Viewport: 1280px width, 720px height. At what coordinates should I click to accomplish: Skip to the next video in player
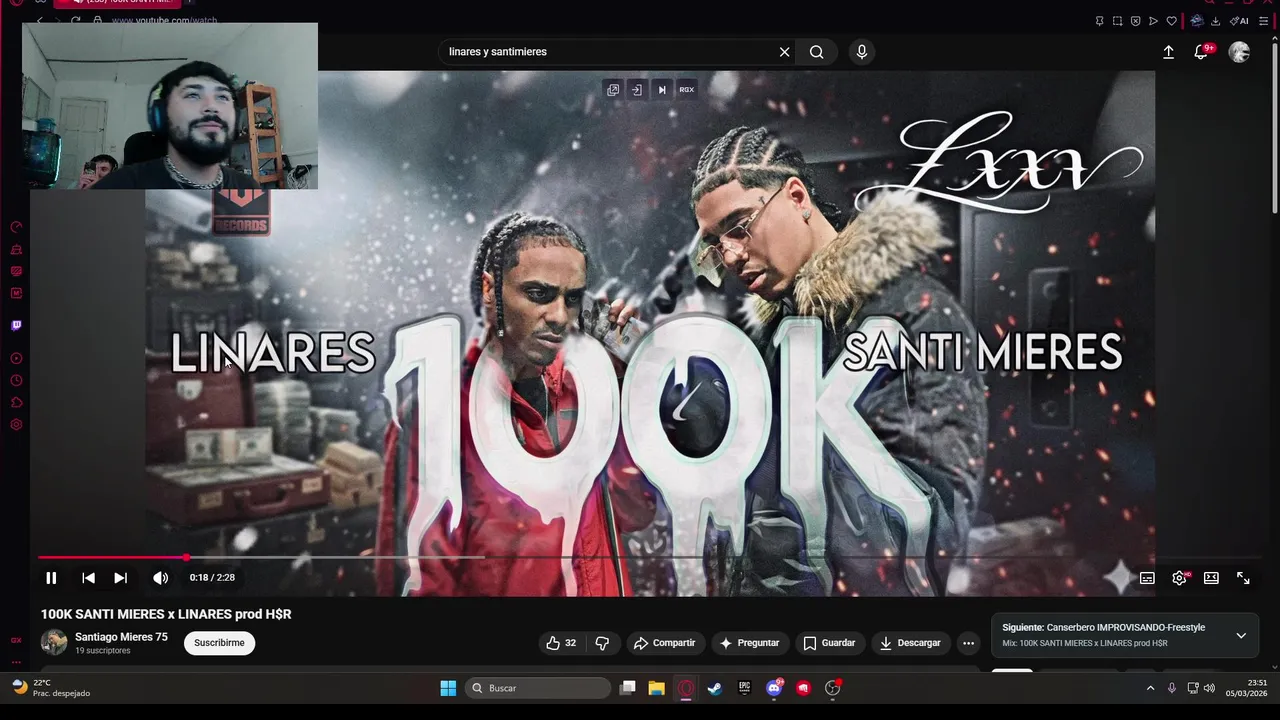pos(120,578)
